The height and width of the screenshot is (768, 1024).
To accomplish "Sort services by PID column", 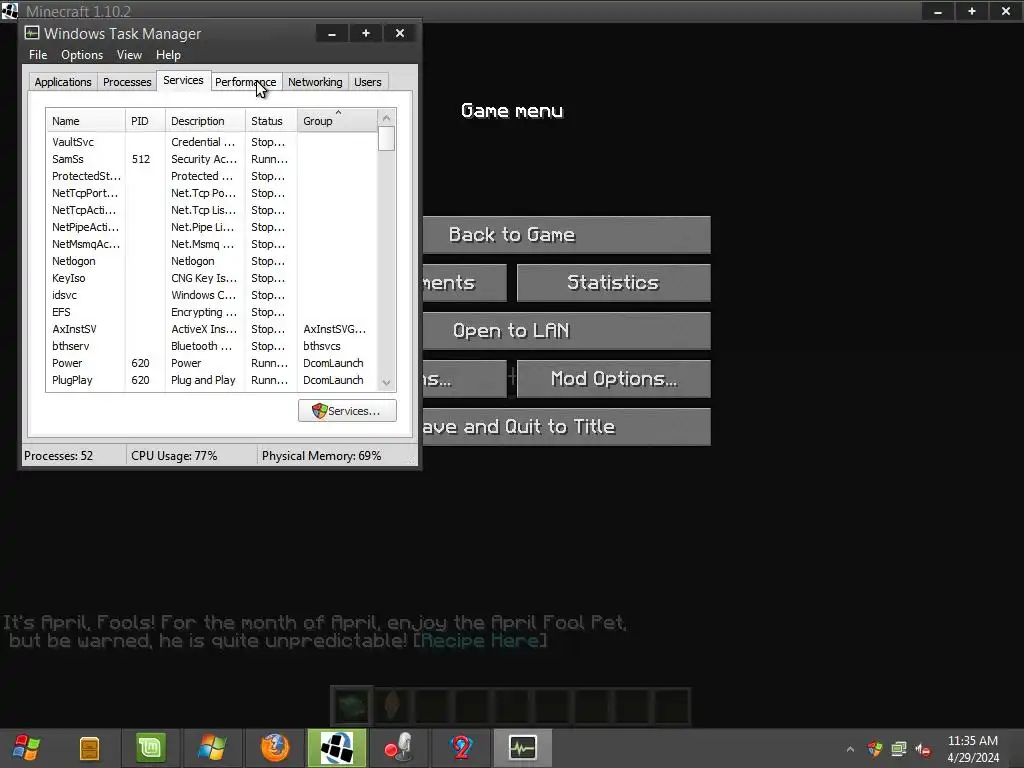I will coord(145,121).
